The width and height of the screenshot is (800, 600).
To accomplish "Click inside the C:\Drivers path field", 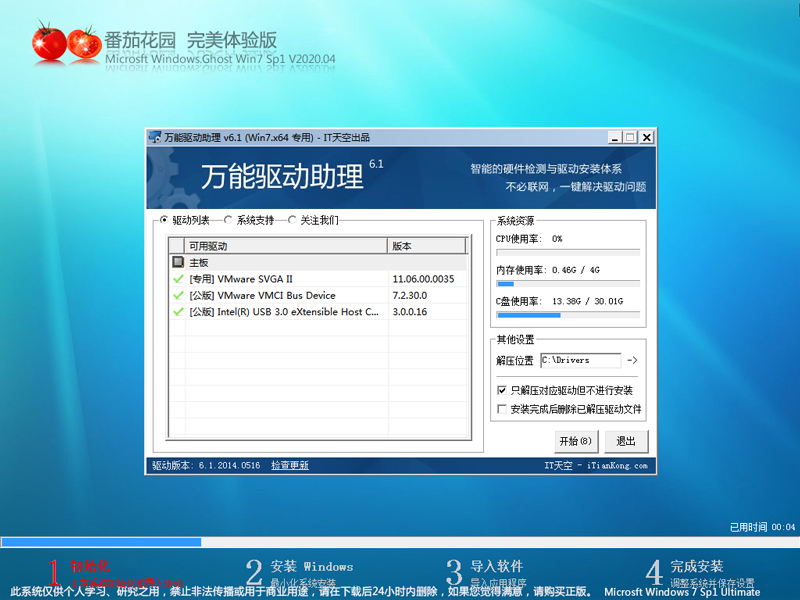I will [x=580, y=361].
